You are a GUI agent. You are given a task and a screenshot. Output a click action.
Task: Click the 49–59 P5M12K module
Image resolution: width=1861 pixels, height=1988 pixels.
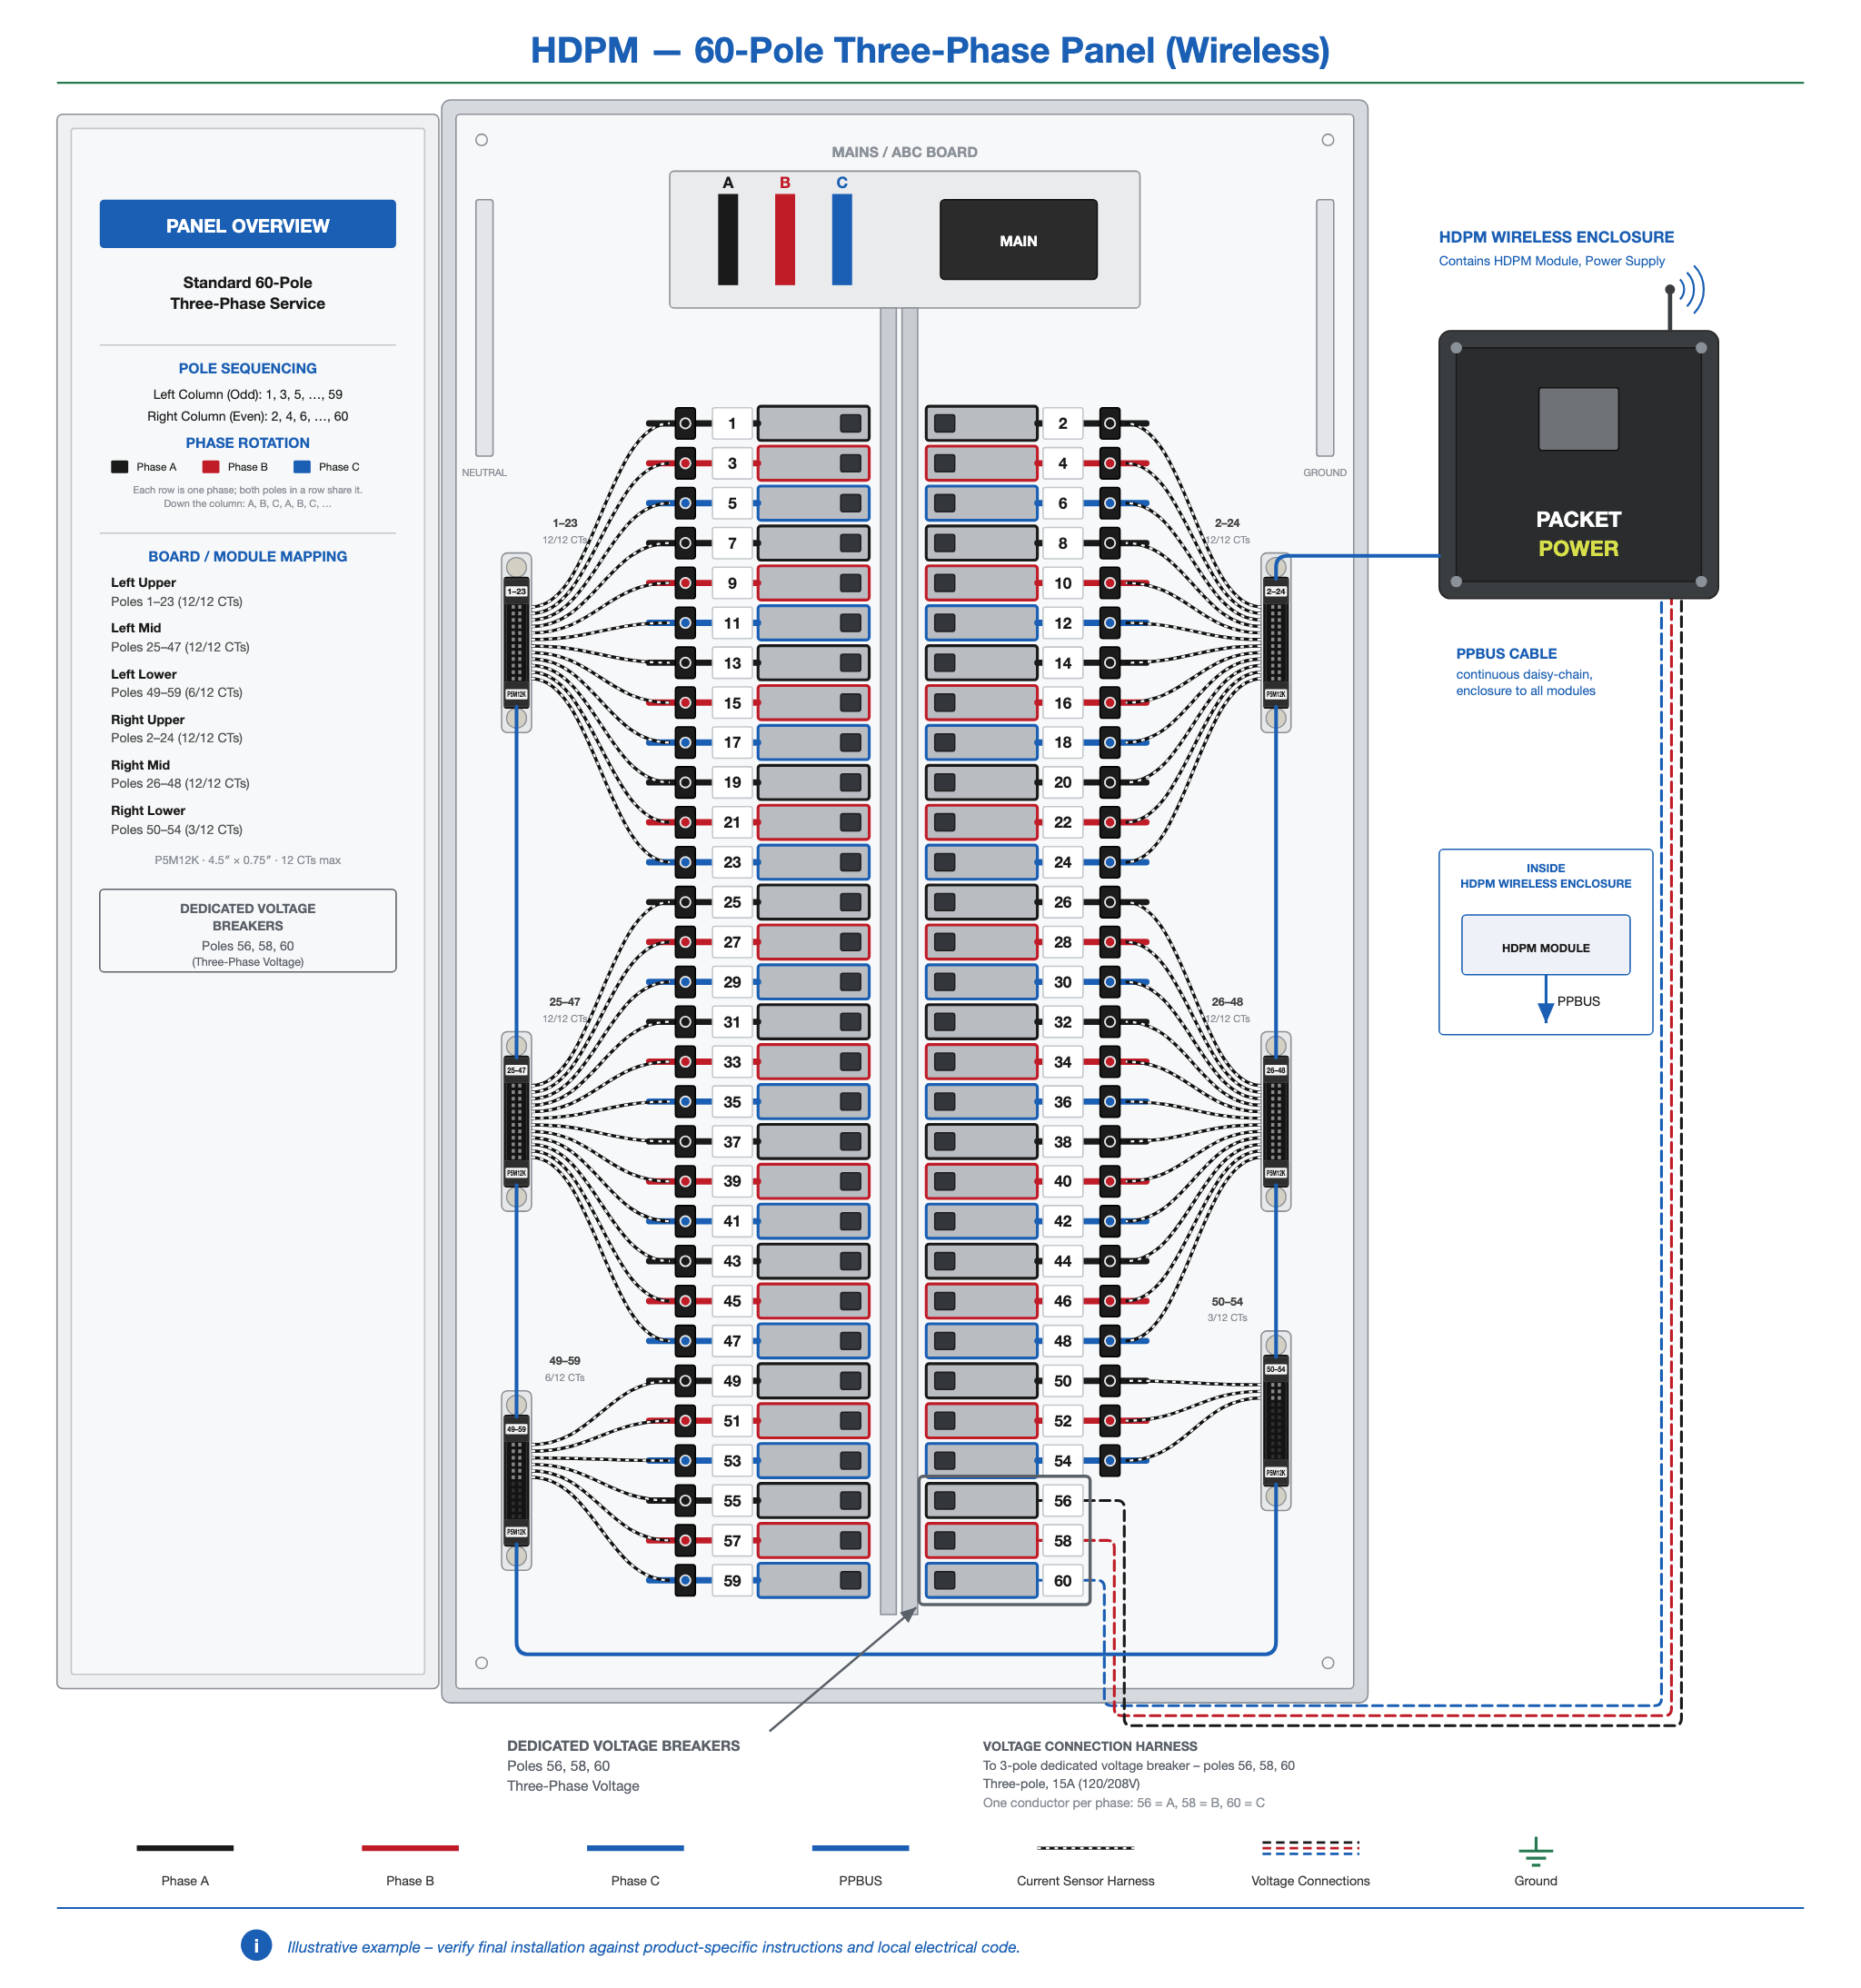(x=516, y=1480)
